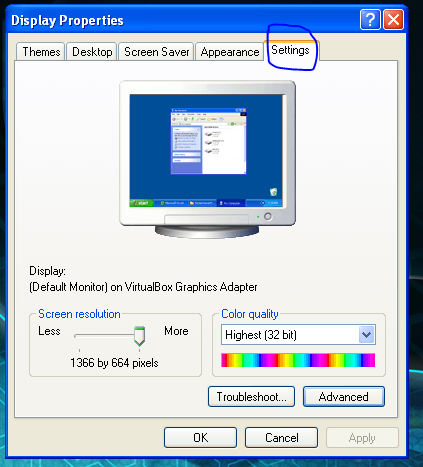Click the rainbow color quality preview bar
423x467 pixels.
click(298, 360)
